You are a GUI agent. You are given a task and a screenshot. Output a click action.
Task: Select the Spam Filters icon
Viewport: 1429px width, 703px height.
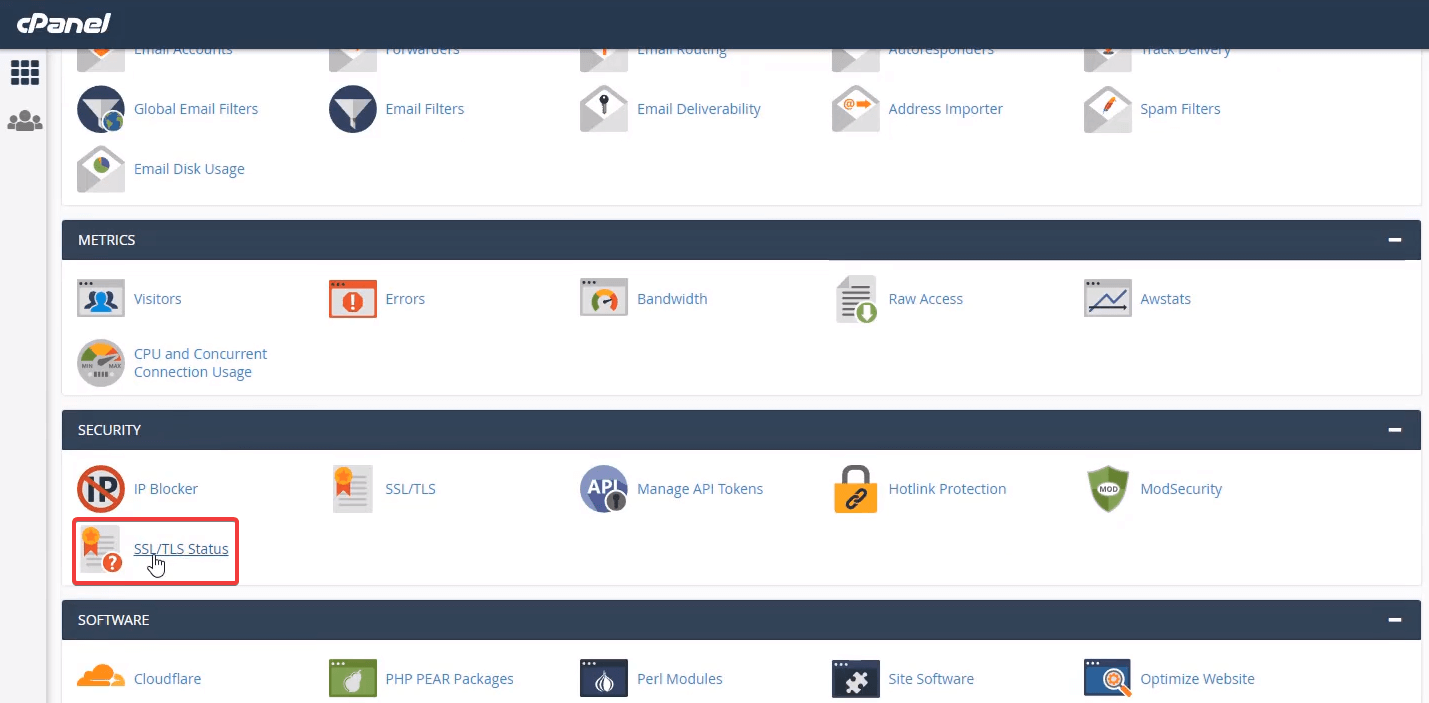[x=1107, y=108]
